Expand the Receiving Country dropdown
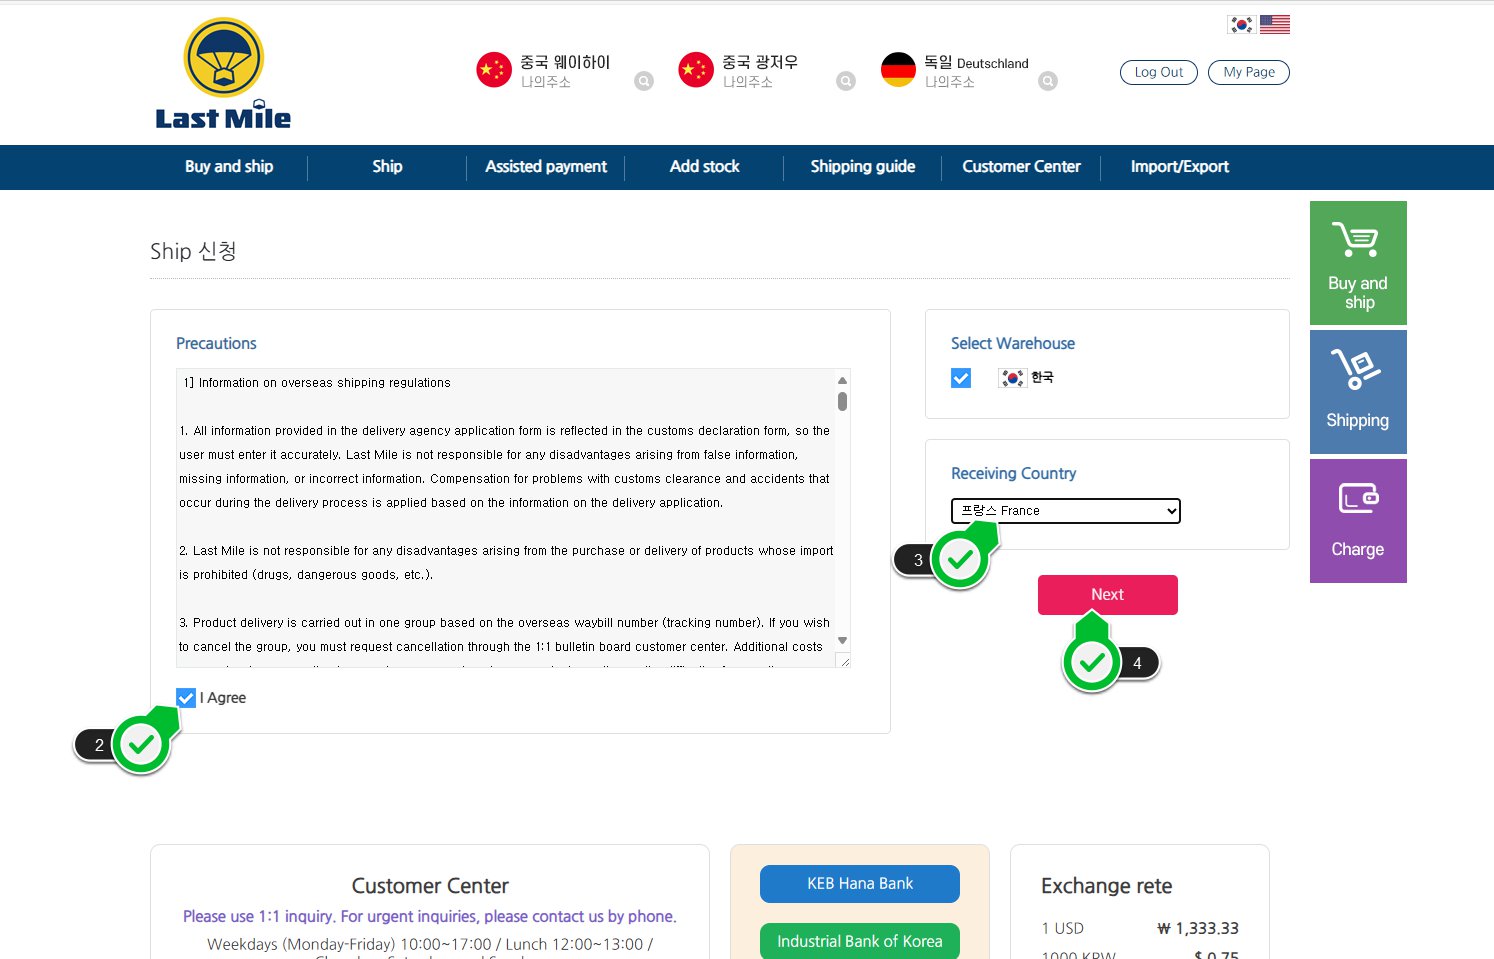 click(1065, 511)
